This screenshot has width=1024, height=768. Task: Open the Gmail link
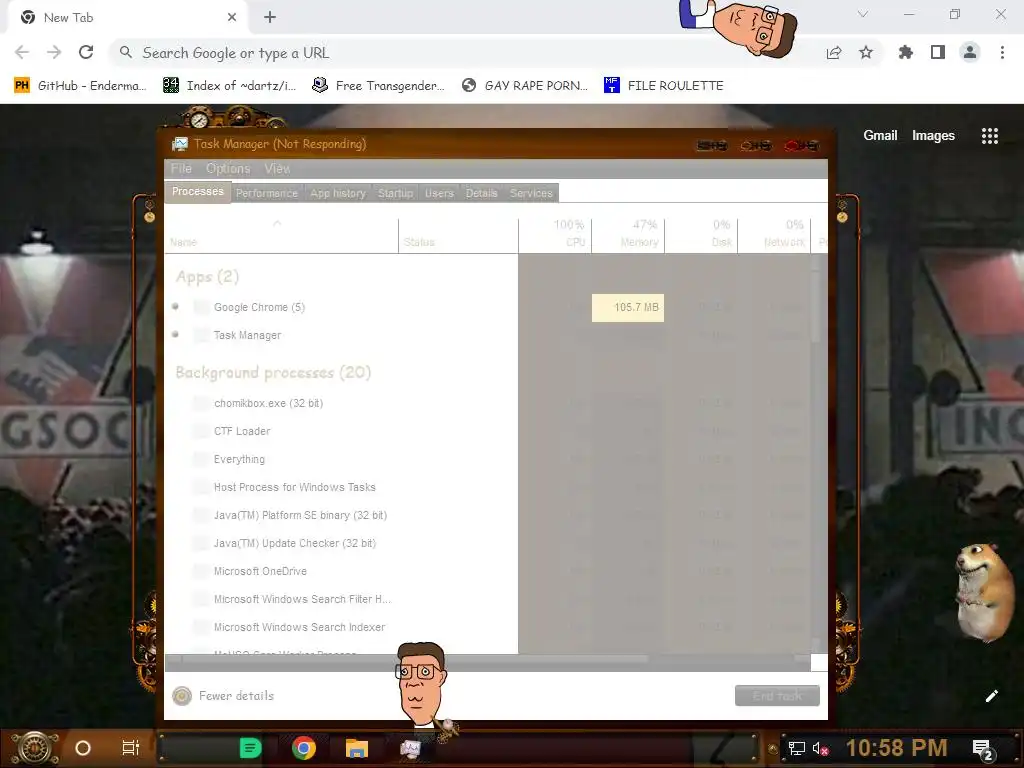[880, 135]
